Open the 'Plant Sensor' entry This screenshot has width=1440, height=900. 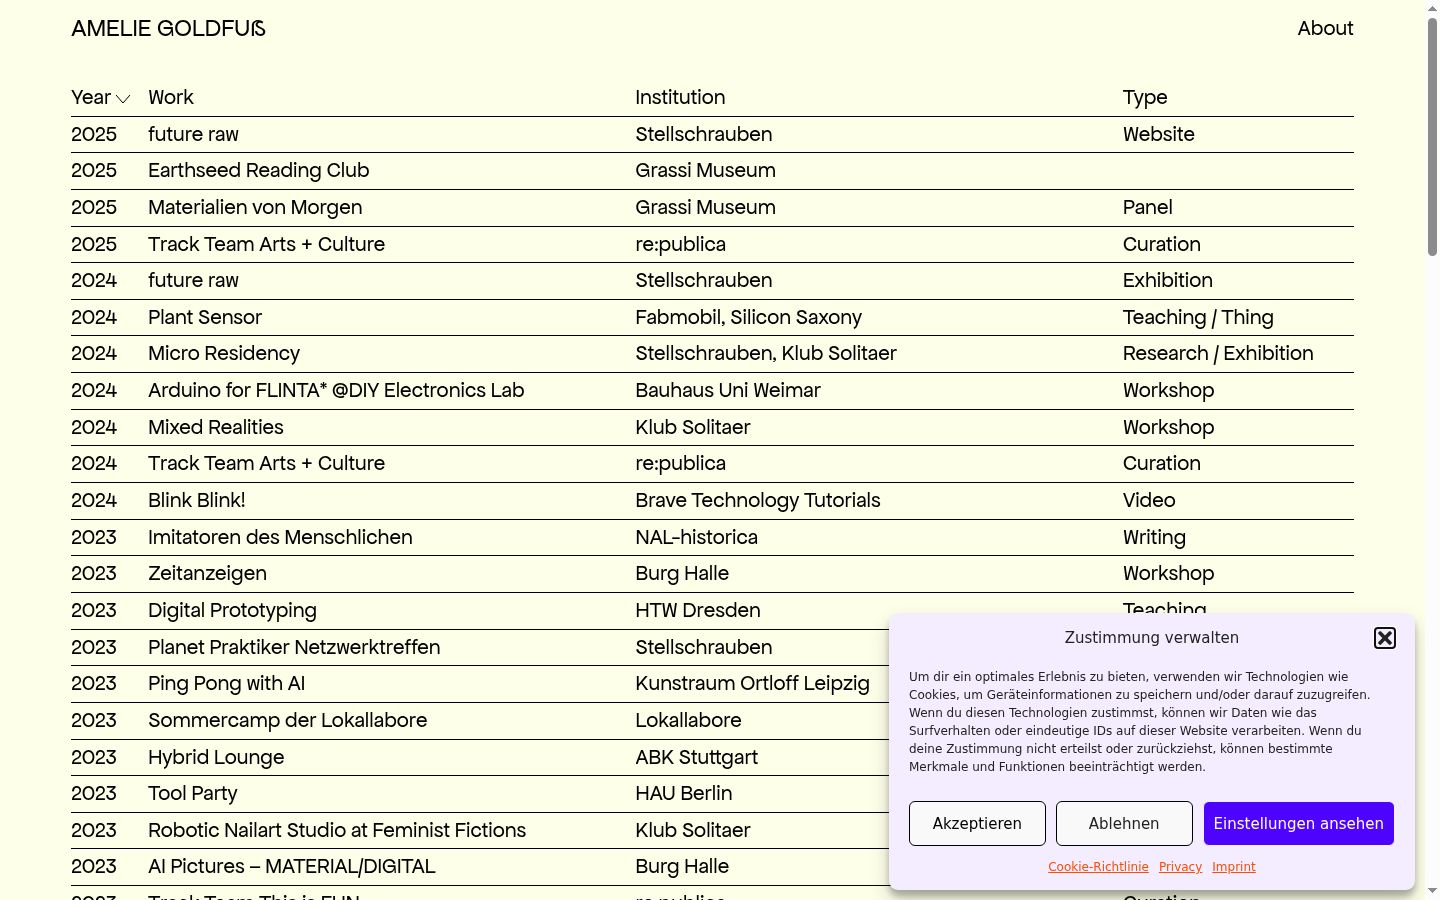coord(205,318)
